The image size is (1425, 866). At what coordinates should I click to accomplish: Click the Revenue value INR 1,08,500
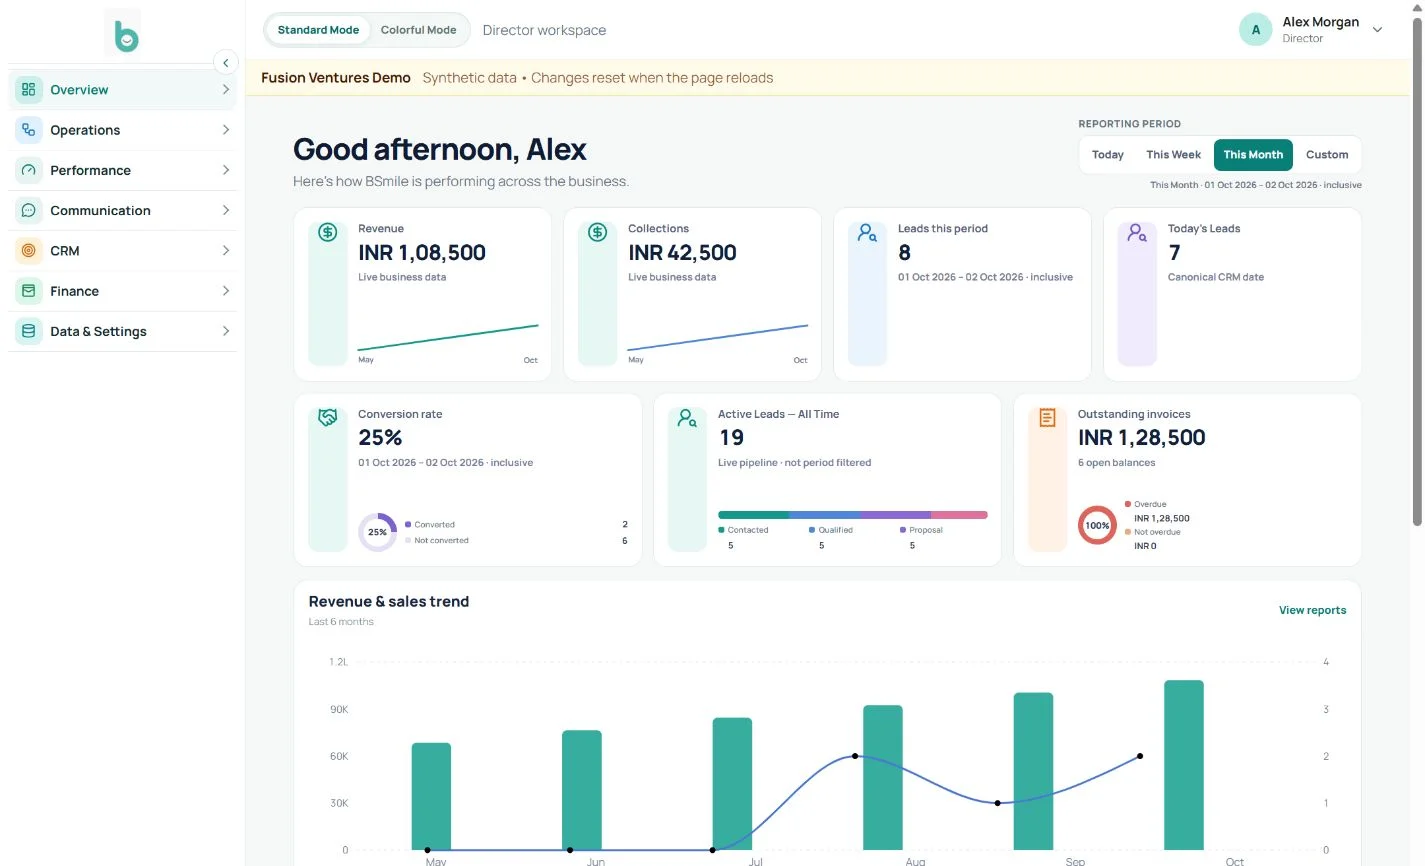coord(422,253)
